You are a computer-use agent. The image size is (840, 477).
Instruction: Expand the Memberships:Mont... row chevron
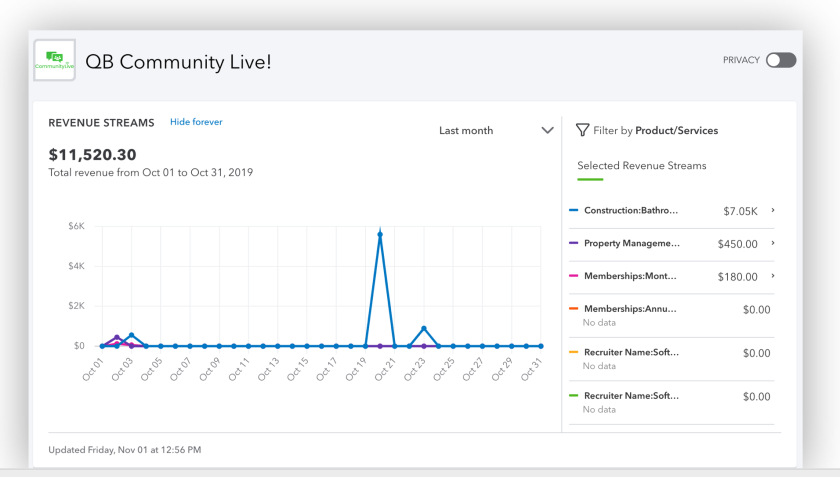[772, 275]
